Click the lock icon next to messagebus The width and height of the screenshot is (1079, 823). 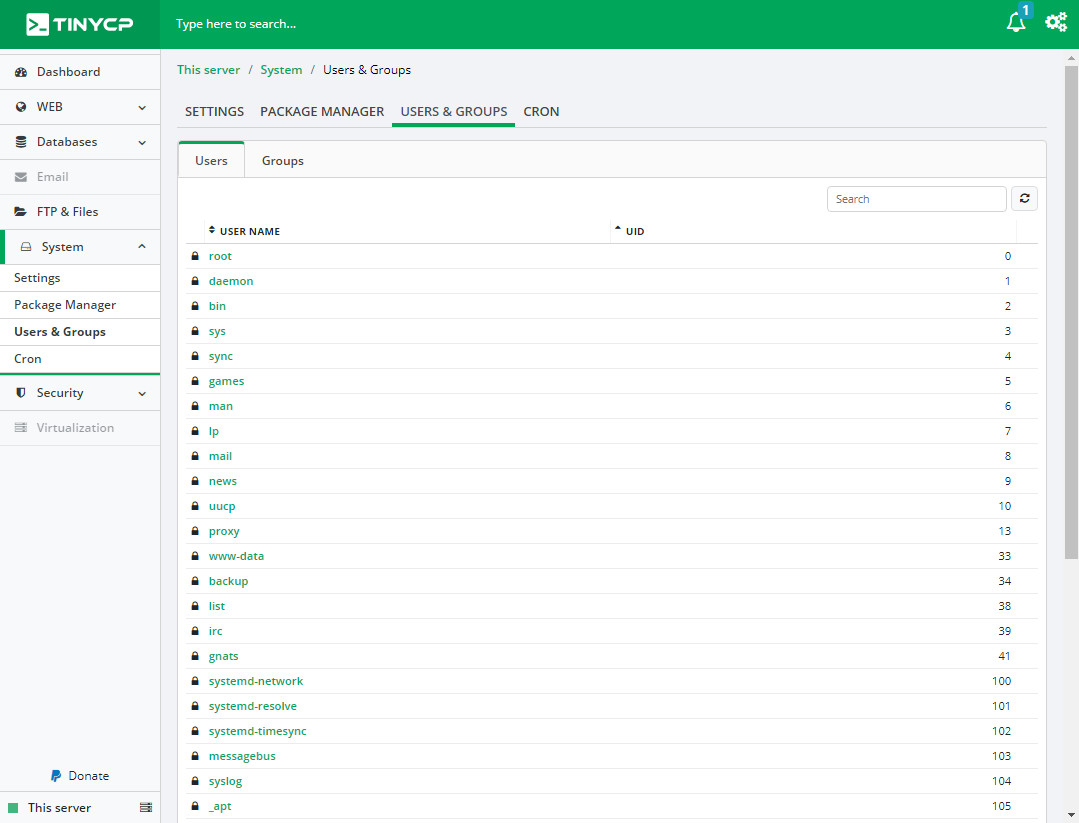click(x=195, y=756)
